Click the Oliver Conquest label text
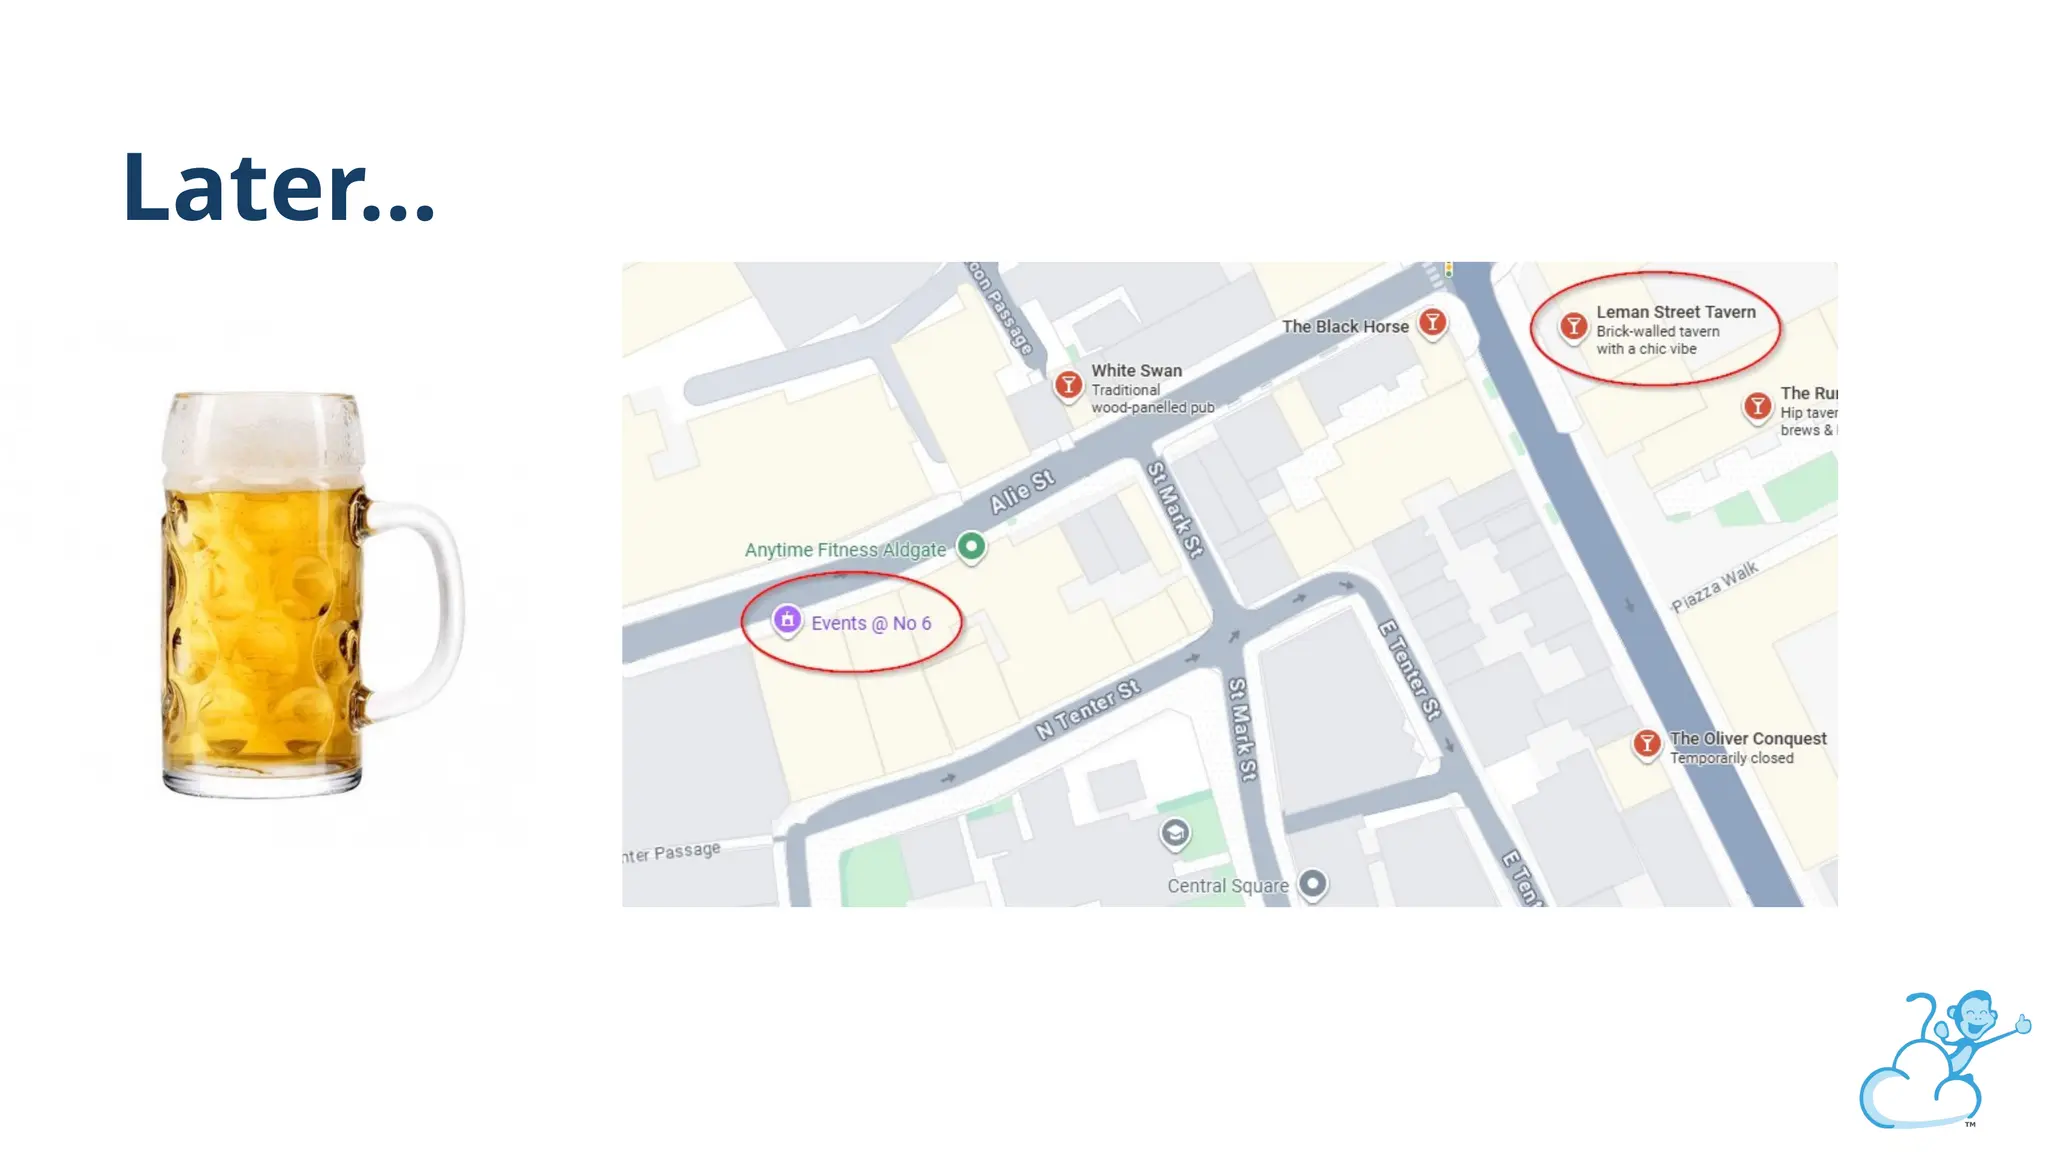 pyautogui.click(x=1748, y=738)
